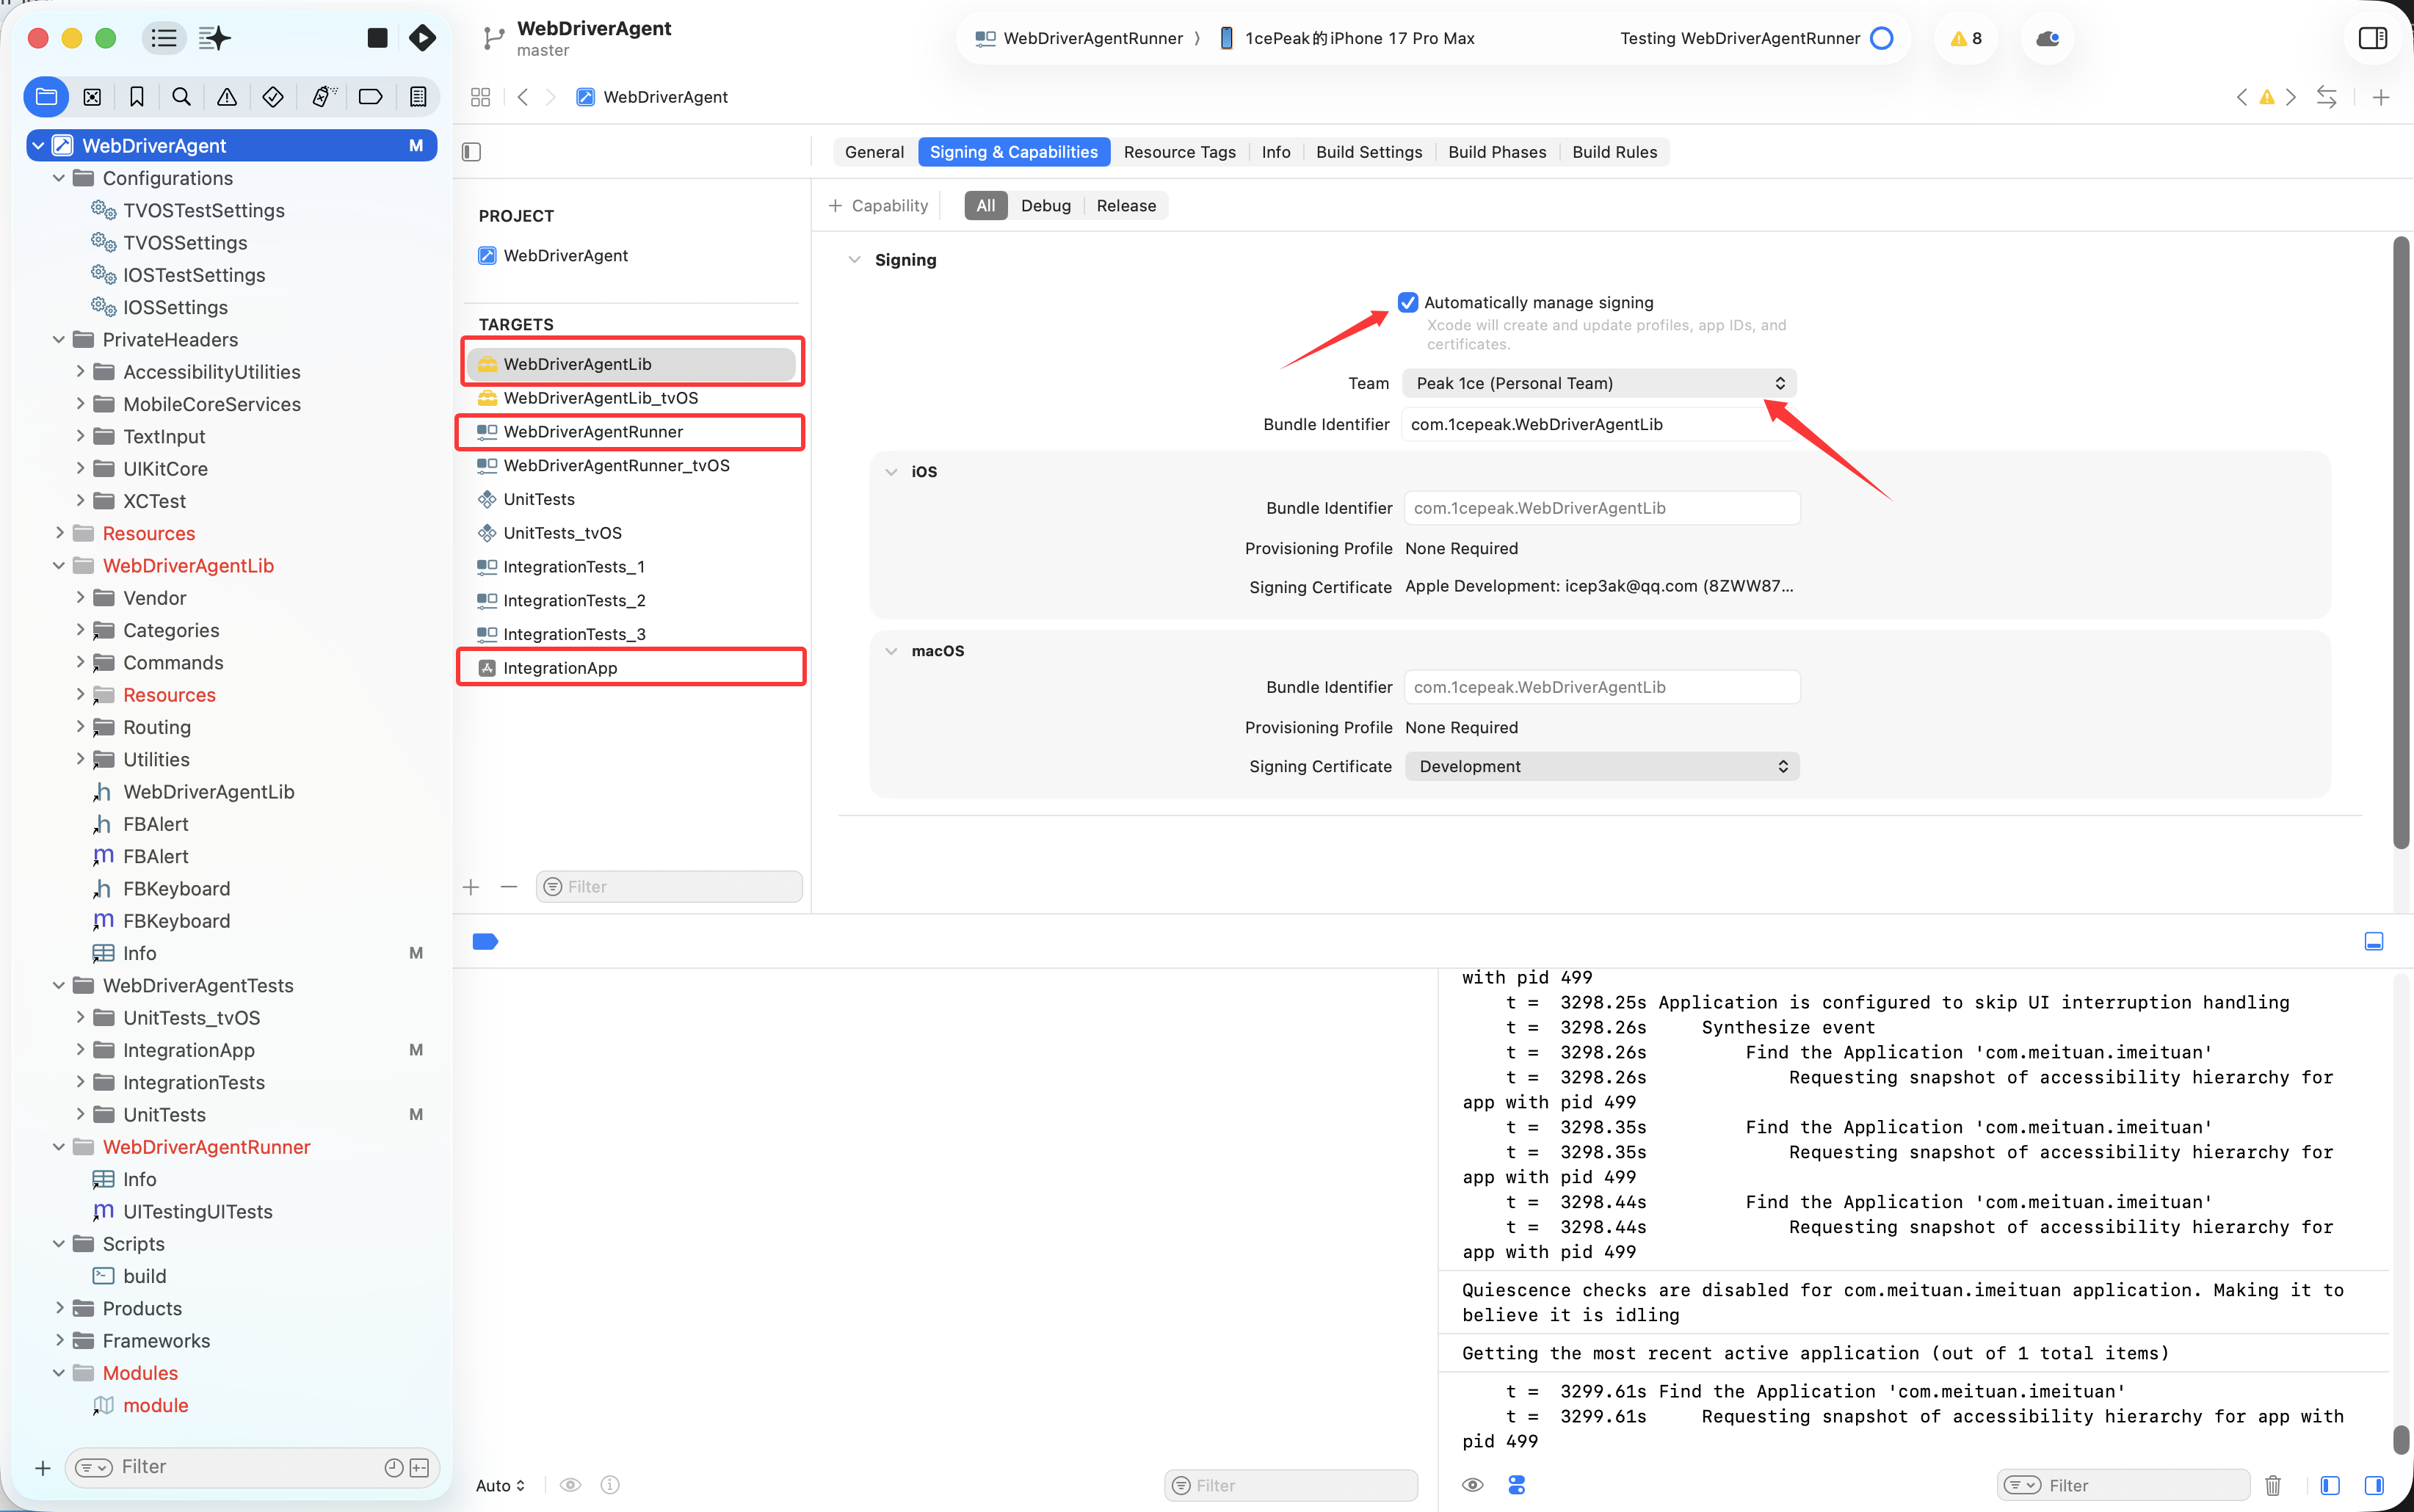This screenshot has height=1512, width=2414.
Task: Open macOS Signing Certificate Development dropdown
Action: coord(1602,766)
